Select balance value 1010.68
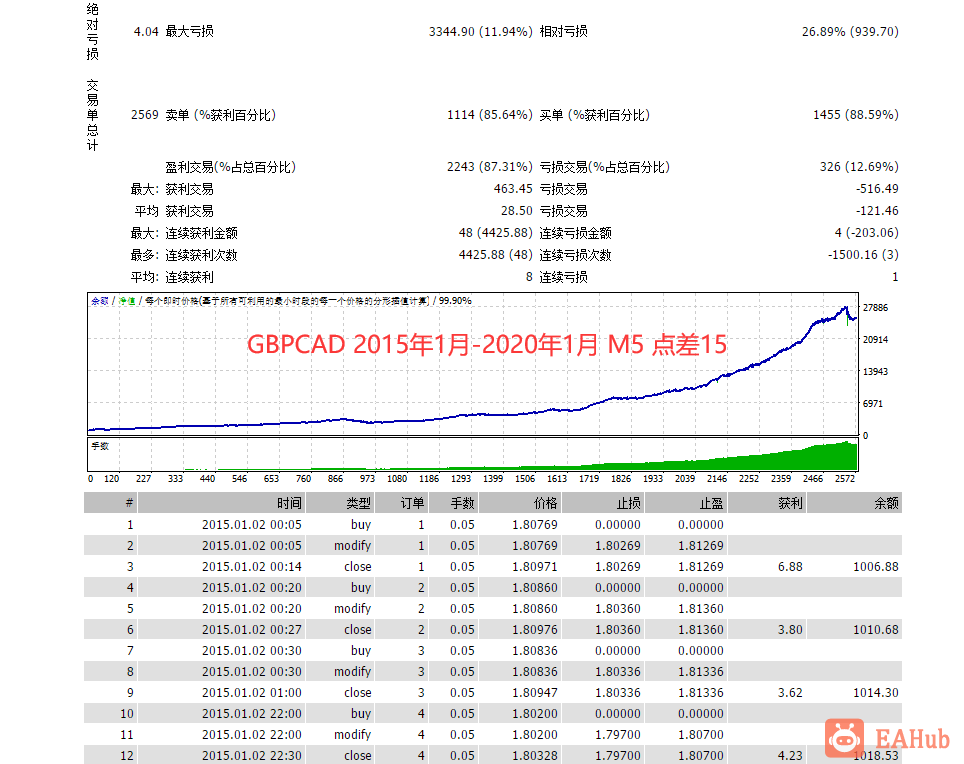 pos(876,629)
